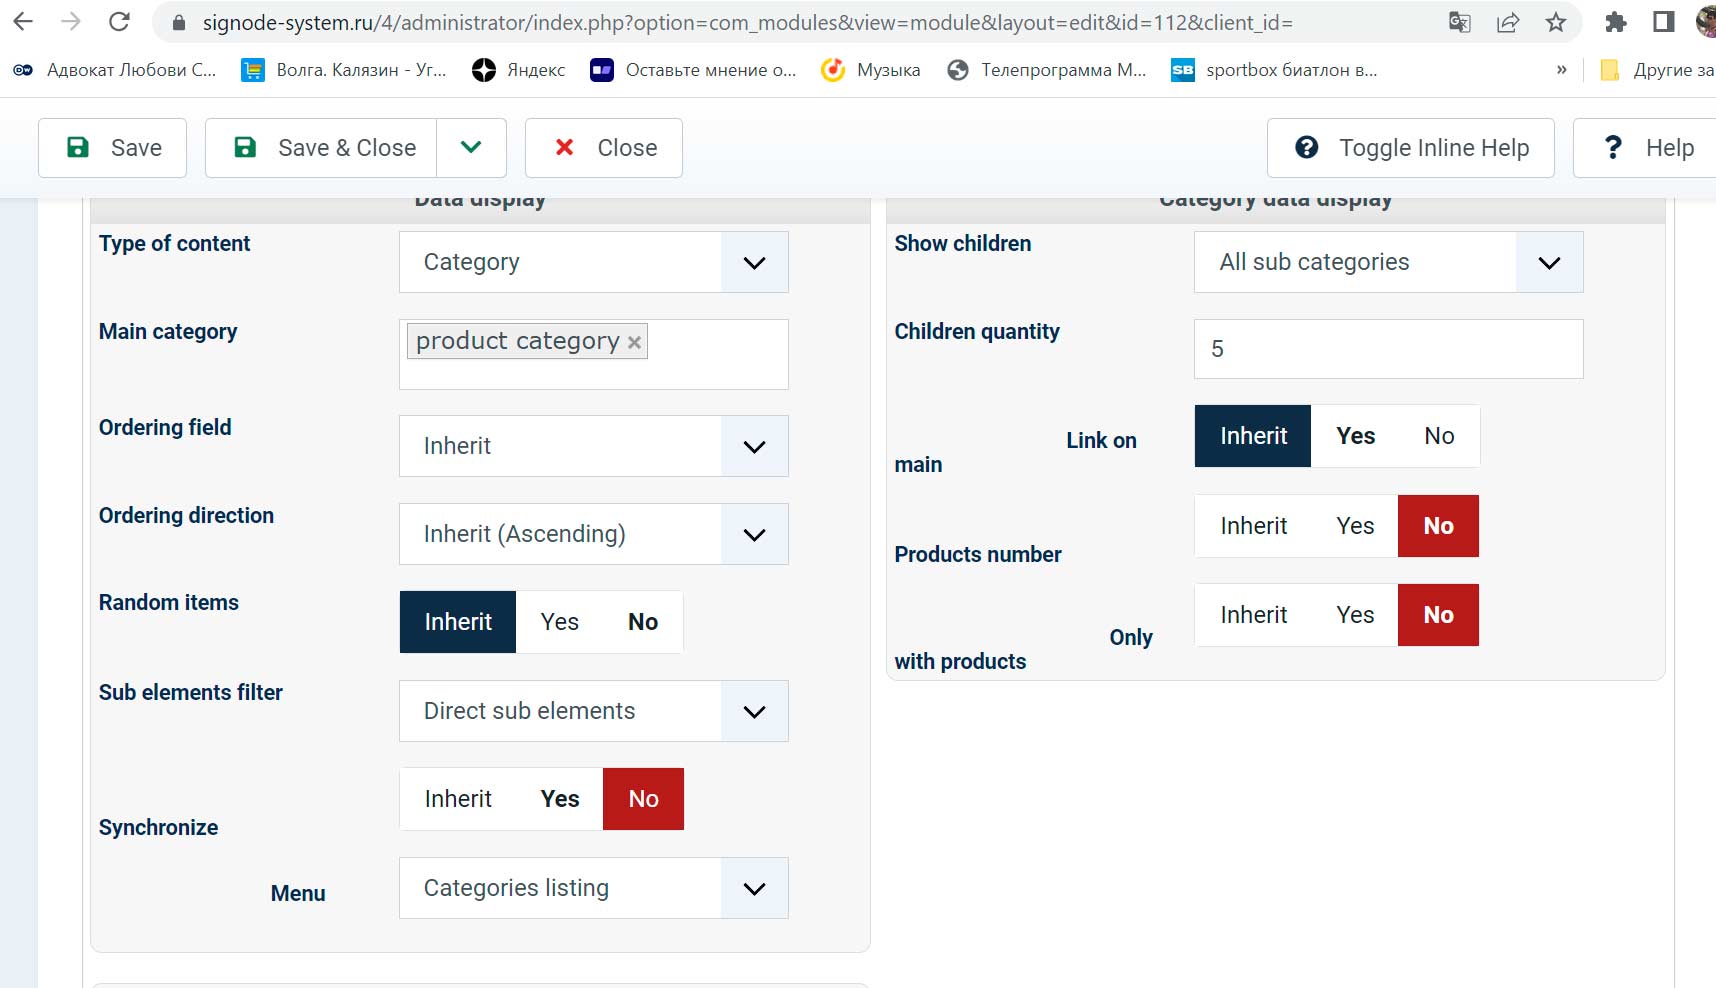Click the translate page icon
Image resolution: width=1716 pixels, height=988 pixels.
(1460, 22)
